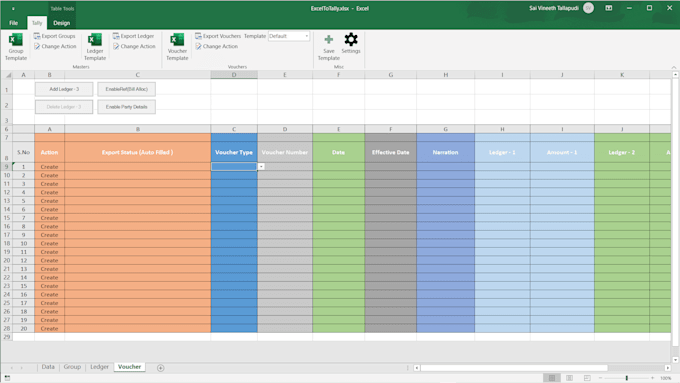
Task: Select the S.No header cell
Action: pos(23,152)
